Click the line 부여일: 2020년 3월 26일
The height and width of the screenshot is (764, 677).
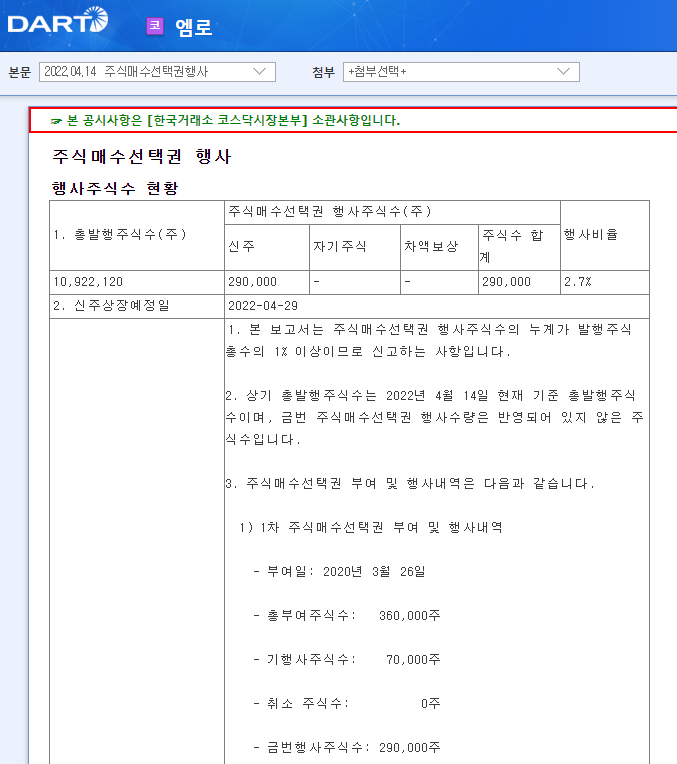pyautogui.click(x=339, y=572)
